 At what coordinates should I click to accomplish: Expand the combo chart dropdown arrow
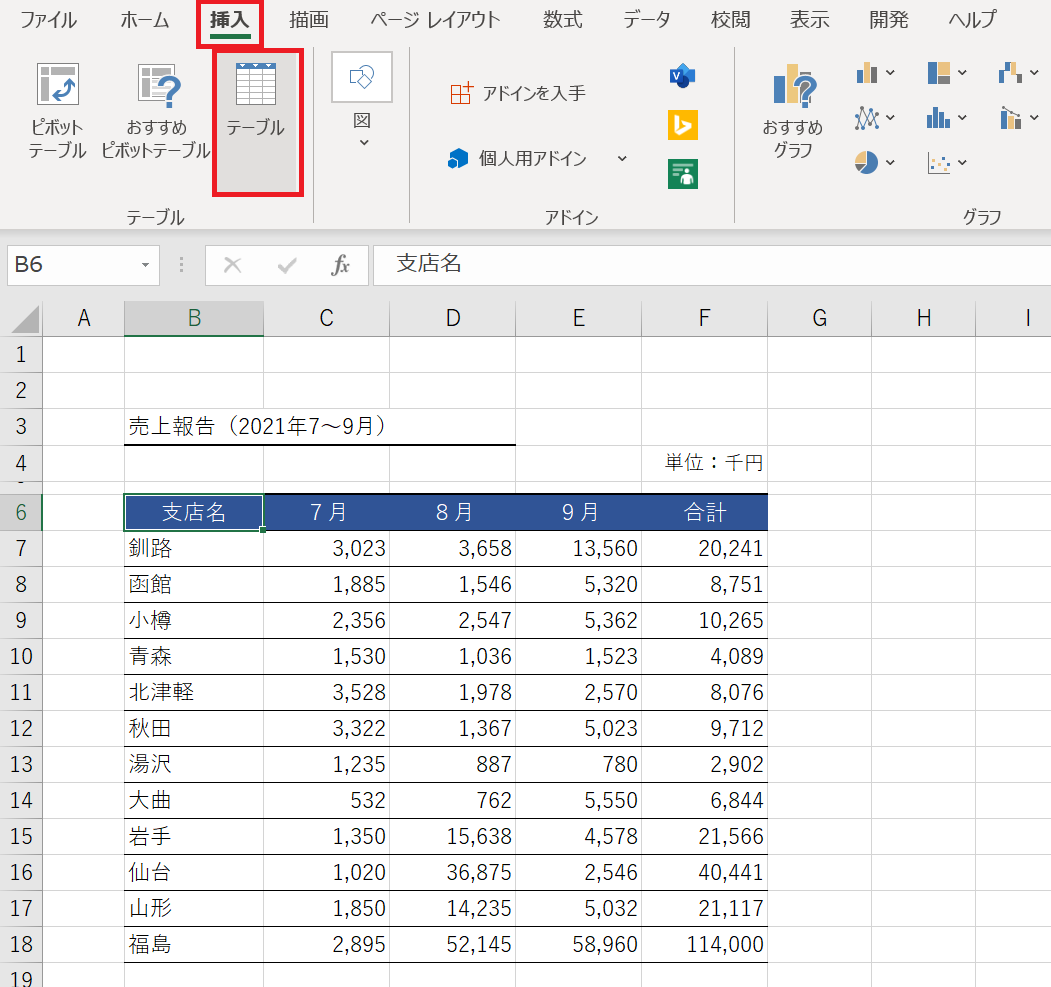(x=1034, y=119)
